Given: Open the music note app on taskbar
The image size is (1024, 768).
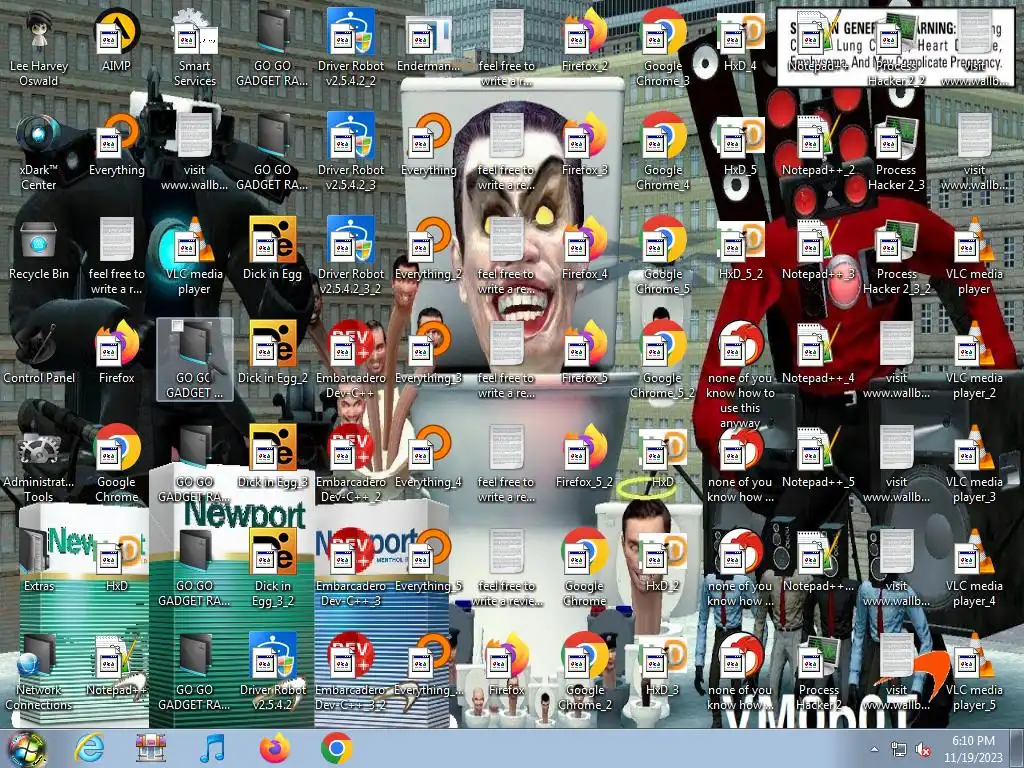Looking at the screenshot, I should coord(213,748).
